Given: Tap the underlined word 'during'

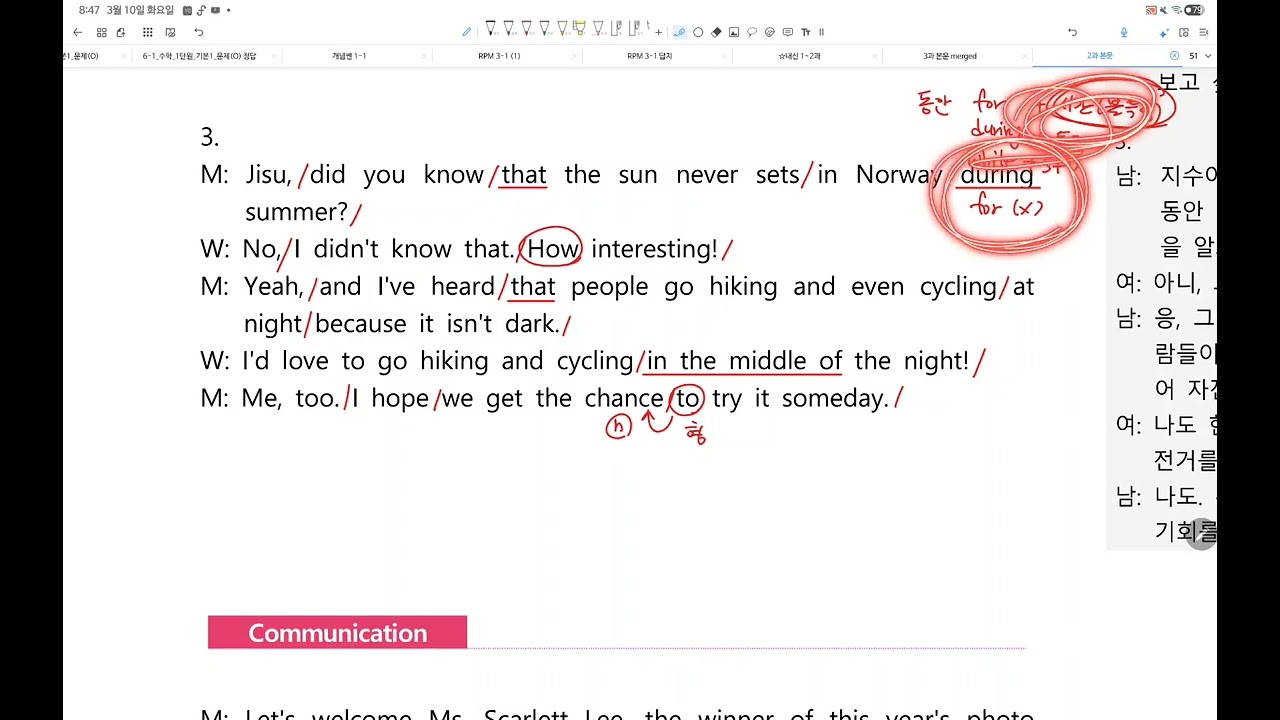Looking at the screenshot, I should [997, 175].
